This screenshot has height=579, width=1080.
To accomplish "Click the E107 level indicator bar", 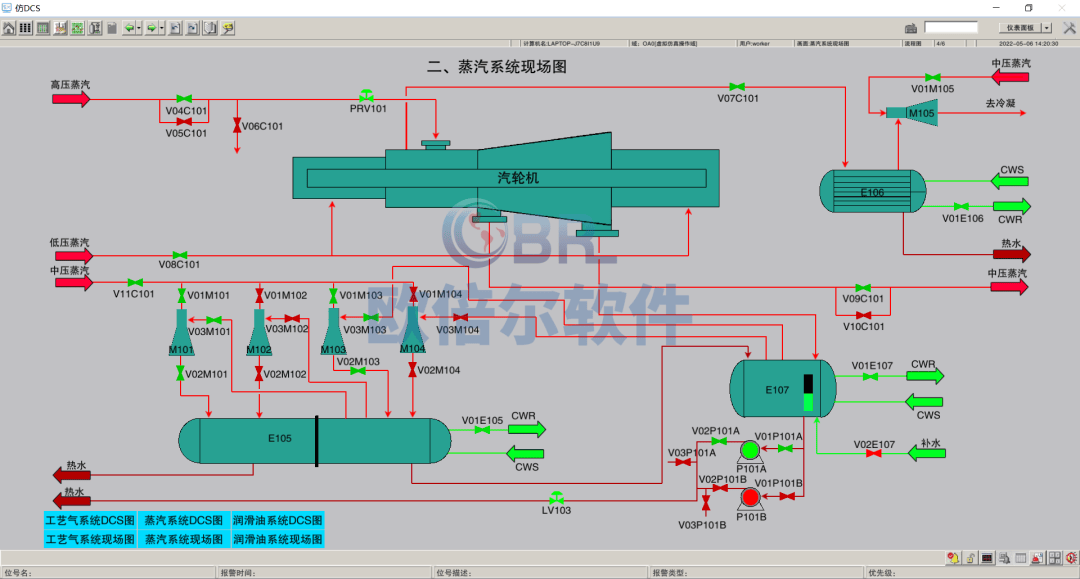I will coord(808,393).
